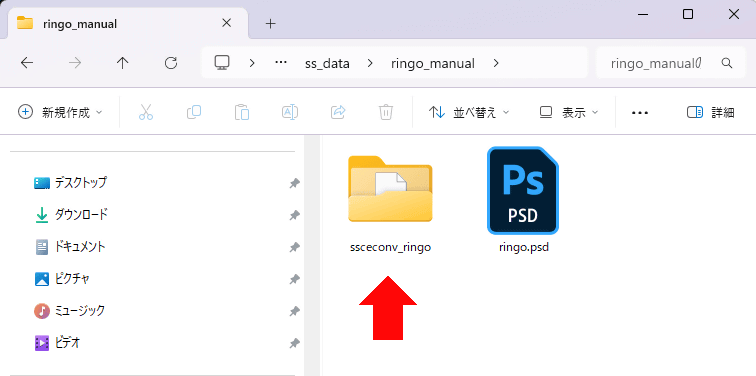Switch to the ringo_manual tab
The image size is (756, 376).
[x=128, y=23]
